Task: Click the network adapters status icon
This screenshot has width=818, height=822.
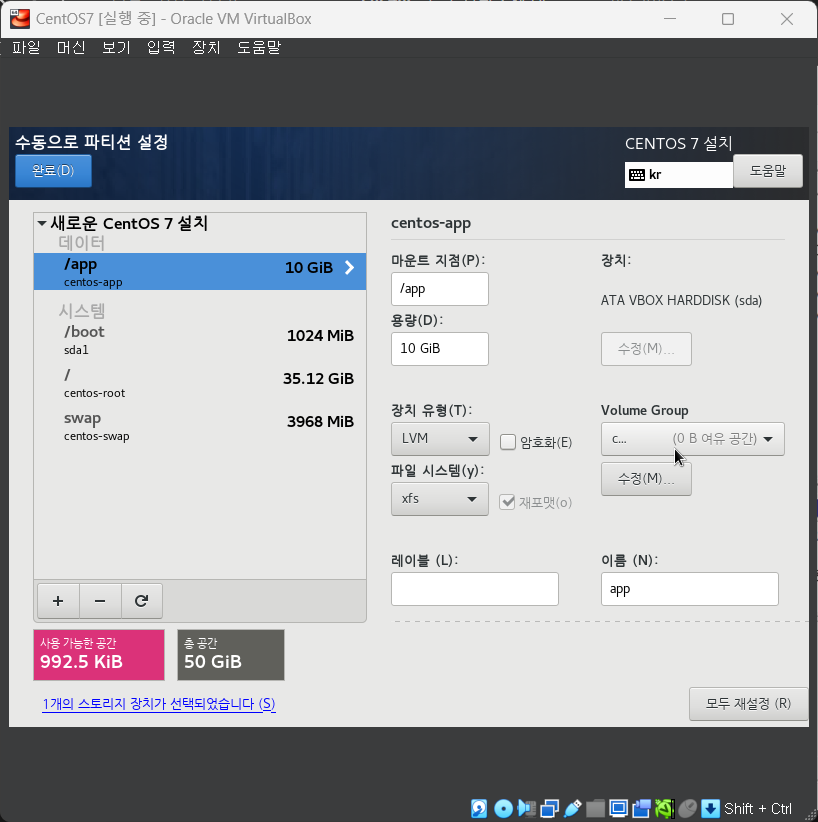Action: pyautogui.click(x=549, y=808)
